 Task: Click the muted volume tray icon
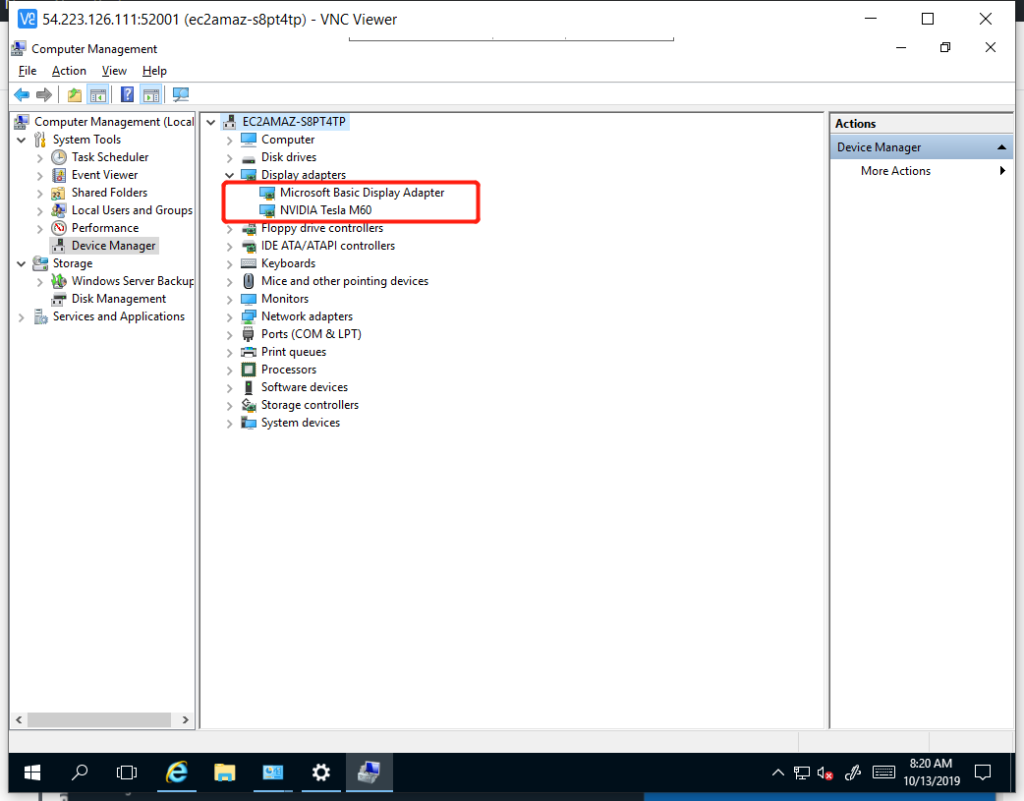point(826,772)
